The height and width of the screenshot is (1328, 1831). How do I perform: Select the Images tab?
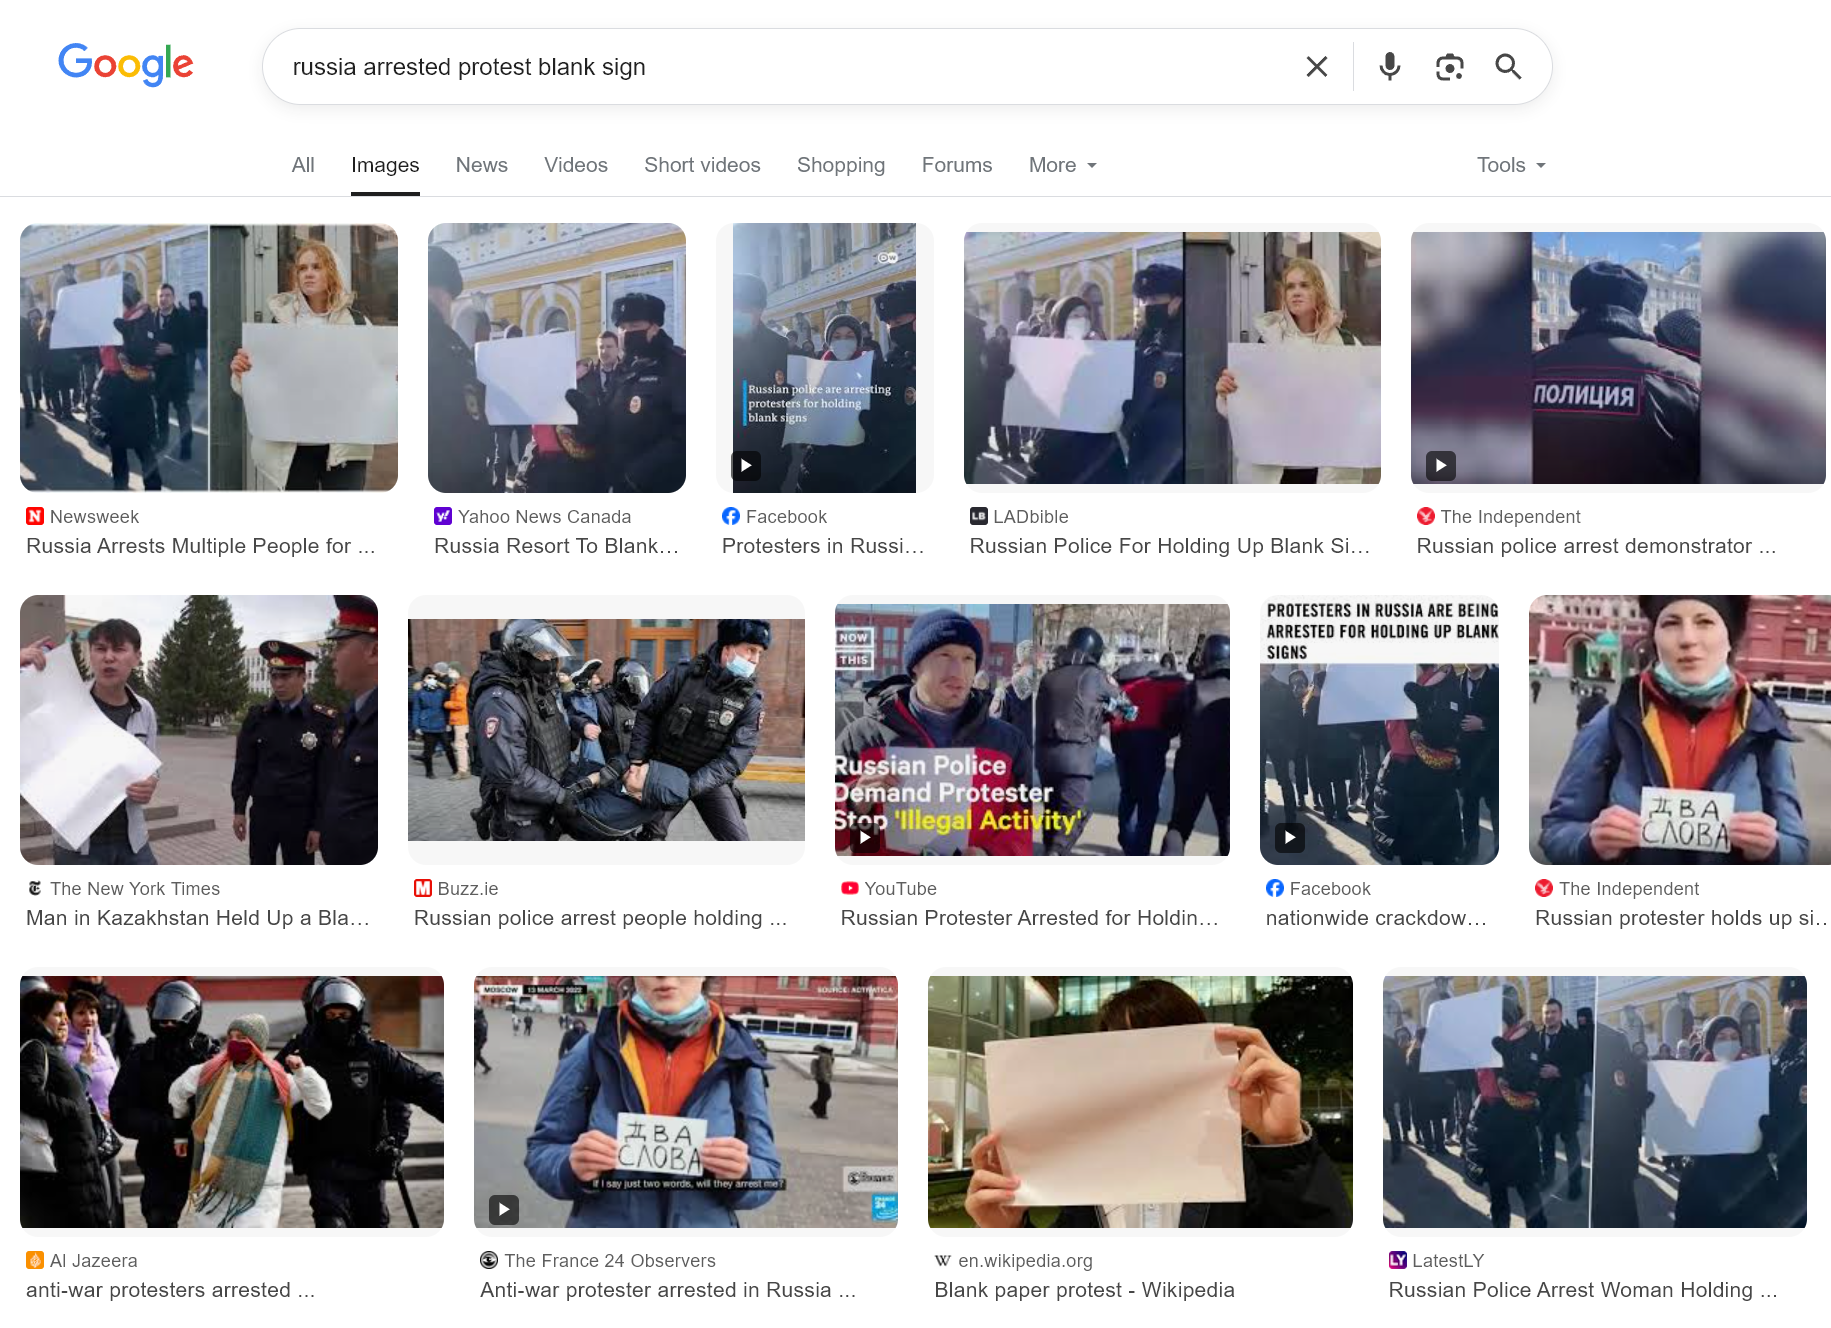385,165
